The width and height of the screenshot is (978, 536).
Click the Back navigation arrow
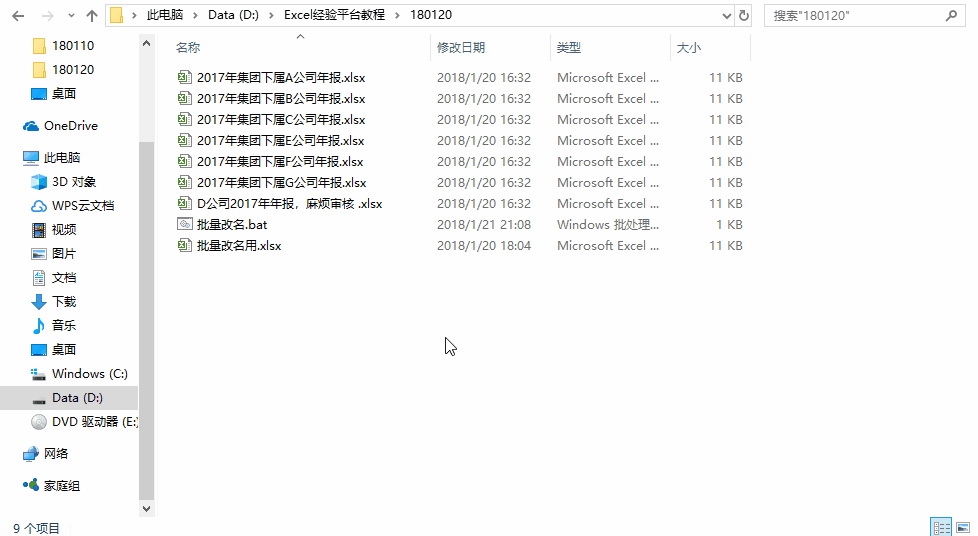point(18,16)
